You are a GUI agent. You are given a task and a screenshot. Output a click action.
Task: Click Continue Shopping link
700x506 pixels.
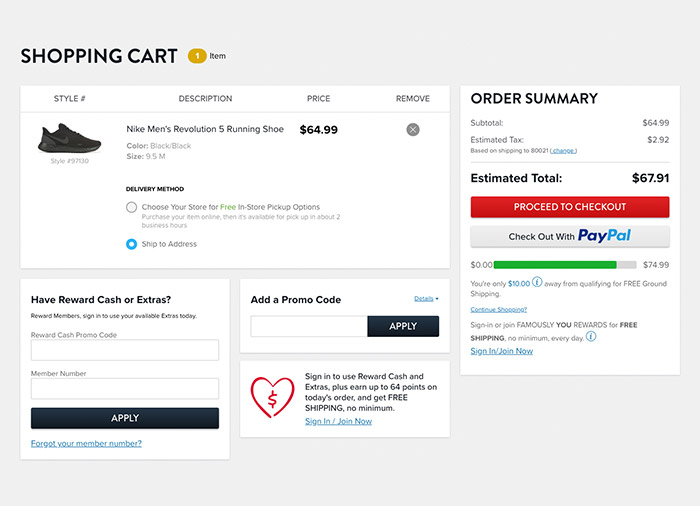click(498, 309)
